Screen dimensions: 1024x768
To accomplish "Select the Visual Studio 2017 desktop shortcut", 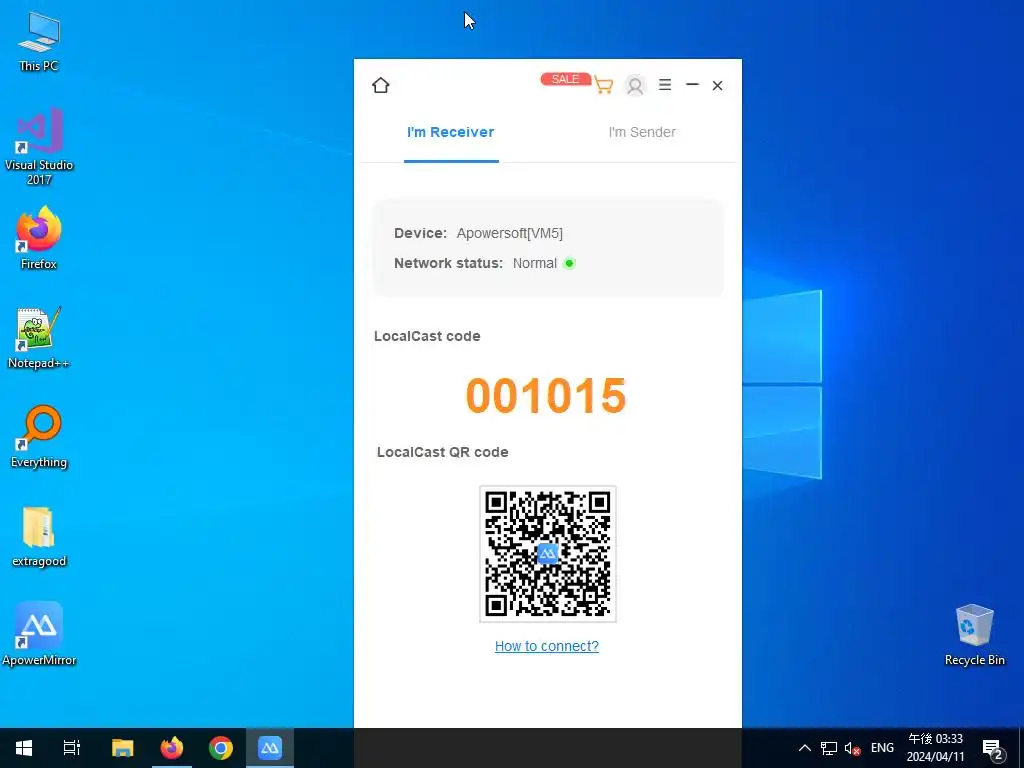I will coord(39,146).
